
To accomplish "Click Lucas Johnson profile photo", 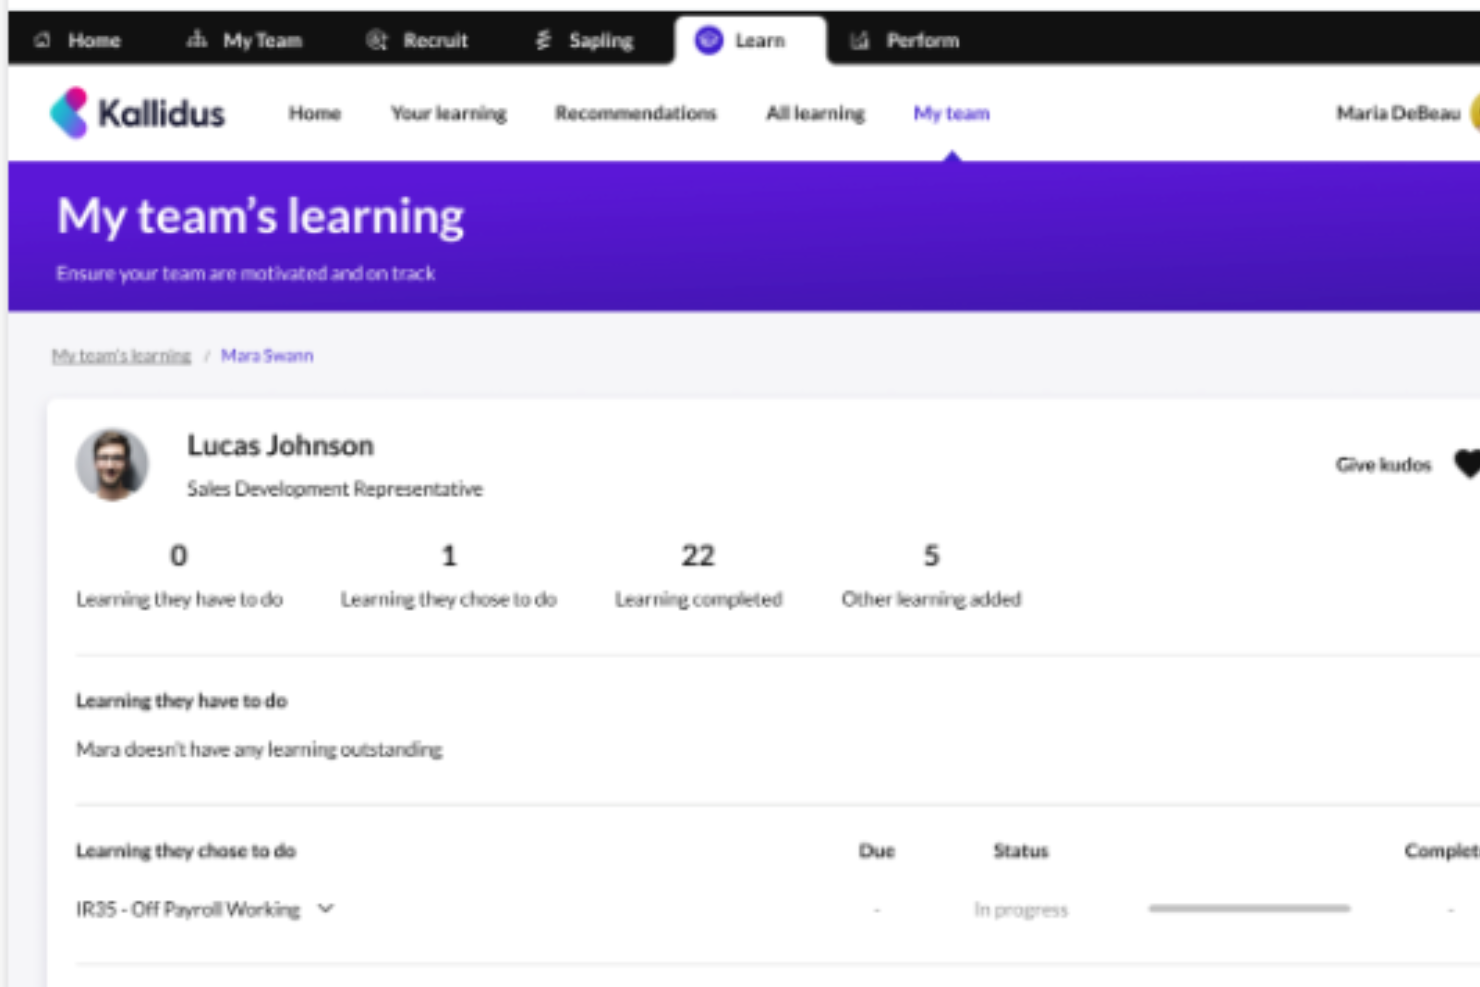I will click(112, 465).
